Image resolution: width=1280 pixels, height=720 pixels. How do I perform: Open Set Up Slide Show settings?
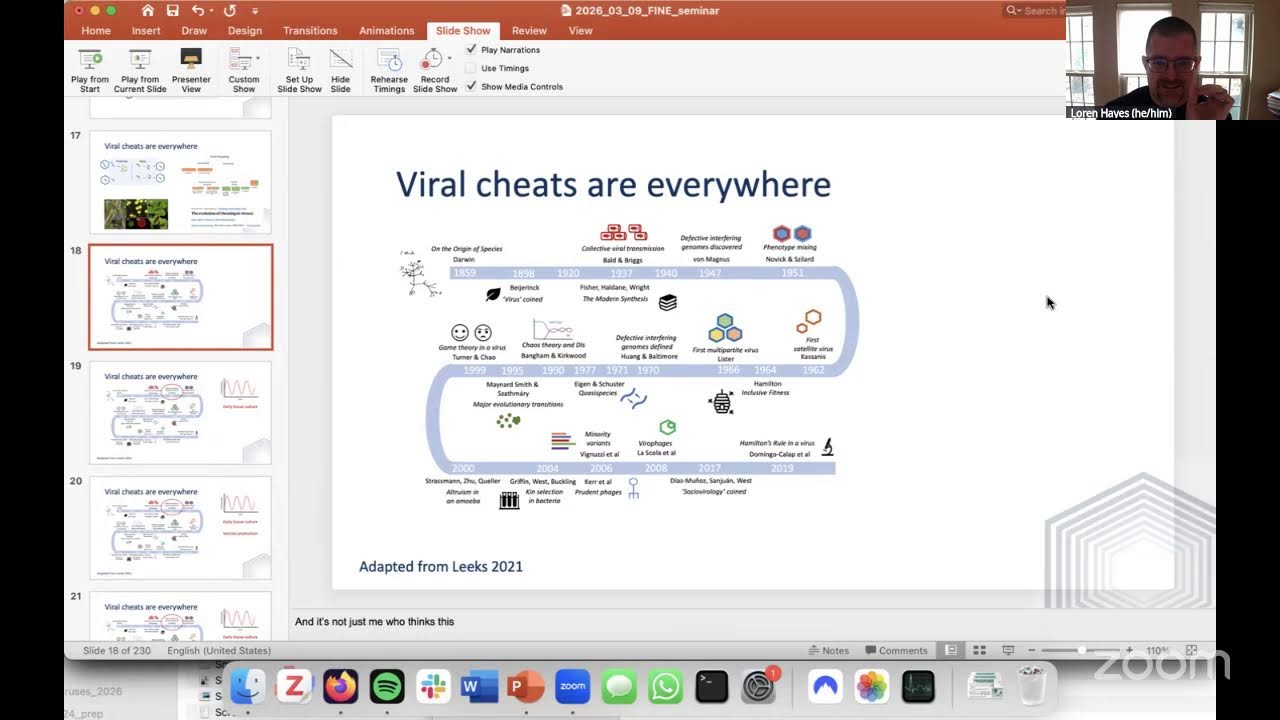pyautogui.click(x=299, y=70)
